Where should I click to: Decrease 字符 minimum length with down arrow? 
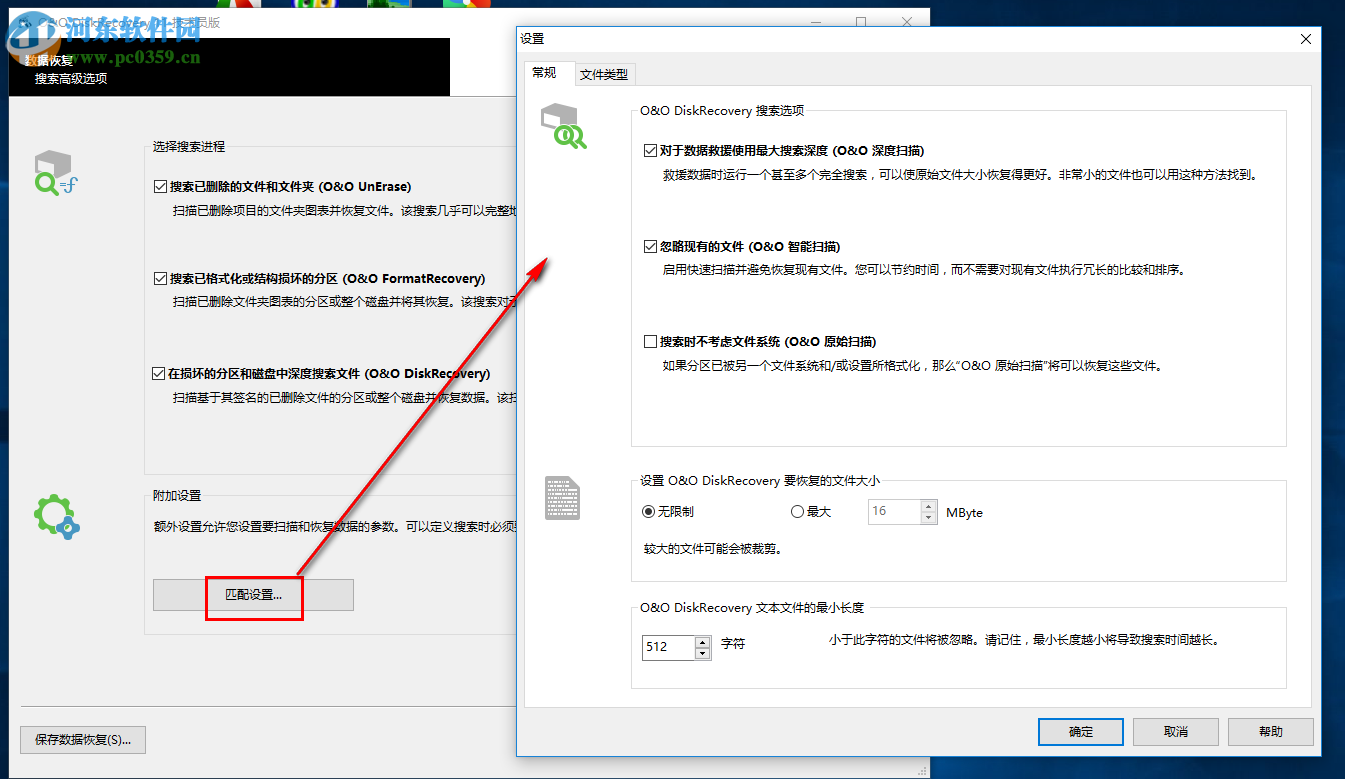click(702, 653)
